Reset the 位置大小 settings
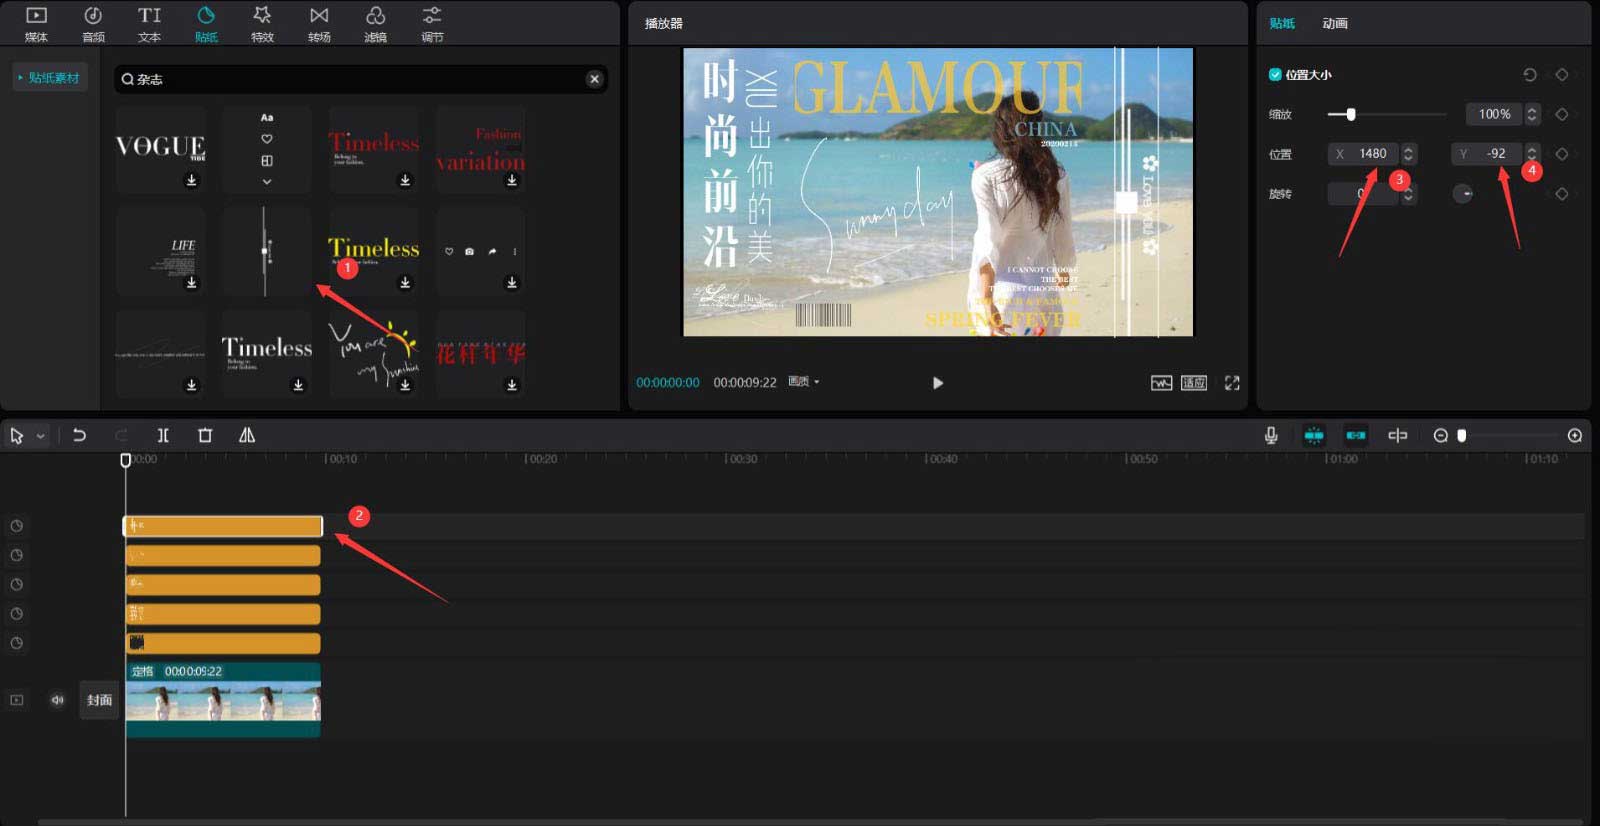This screenshot has width=1600, height=826. [1529, 75]
